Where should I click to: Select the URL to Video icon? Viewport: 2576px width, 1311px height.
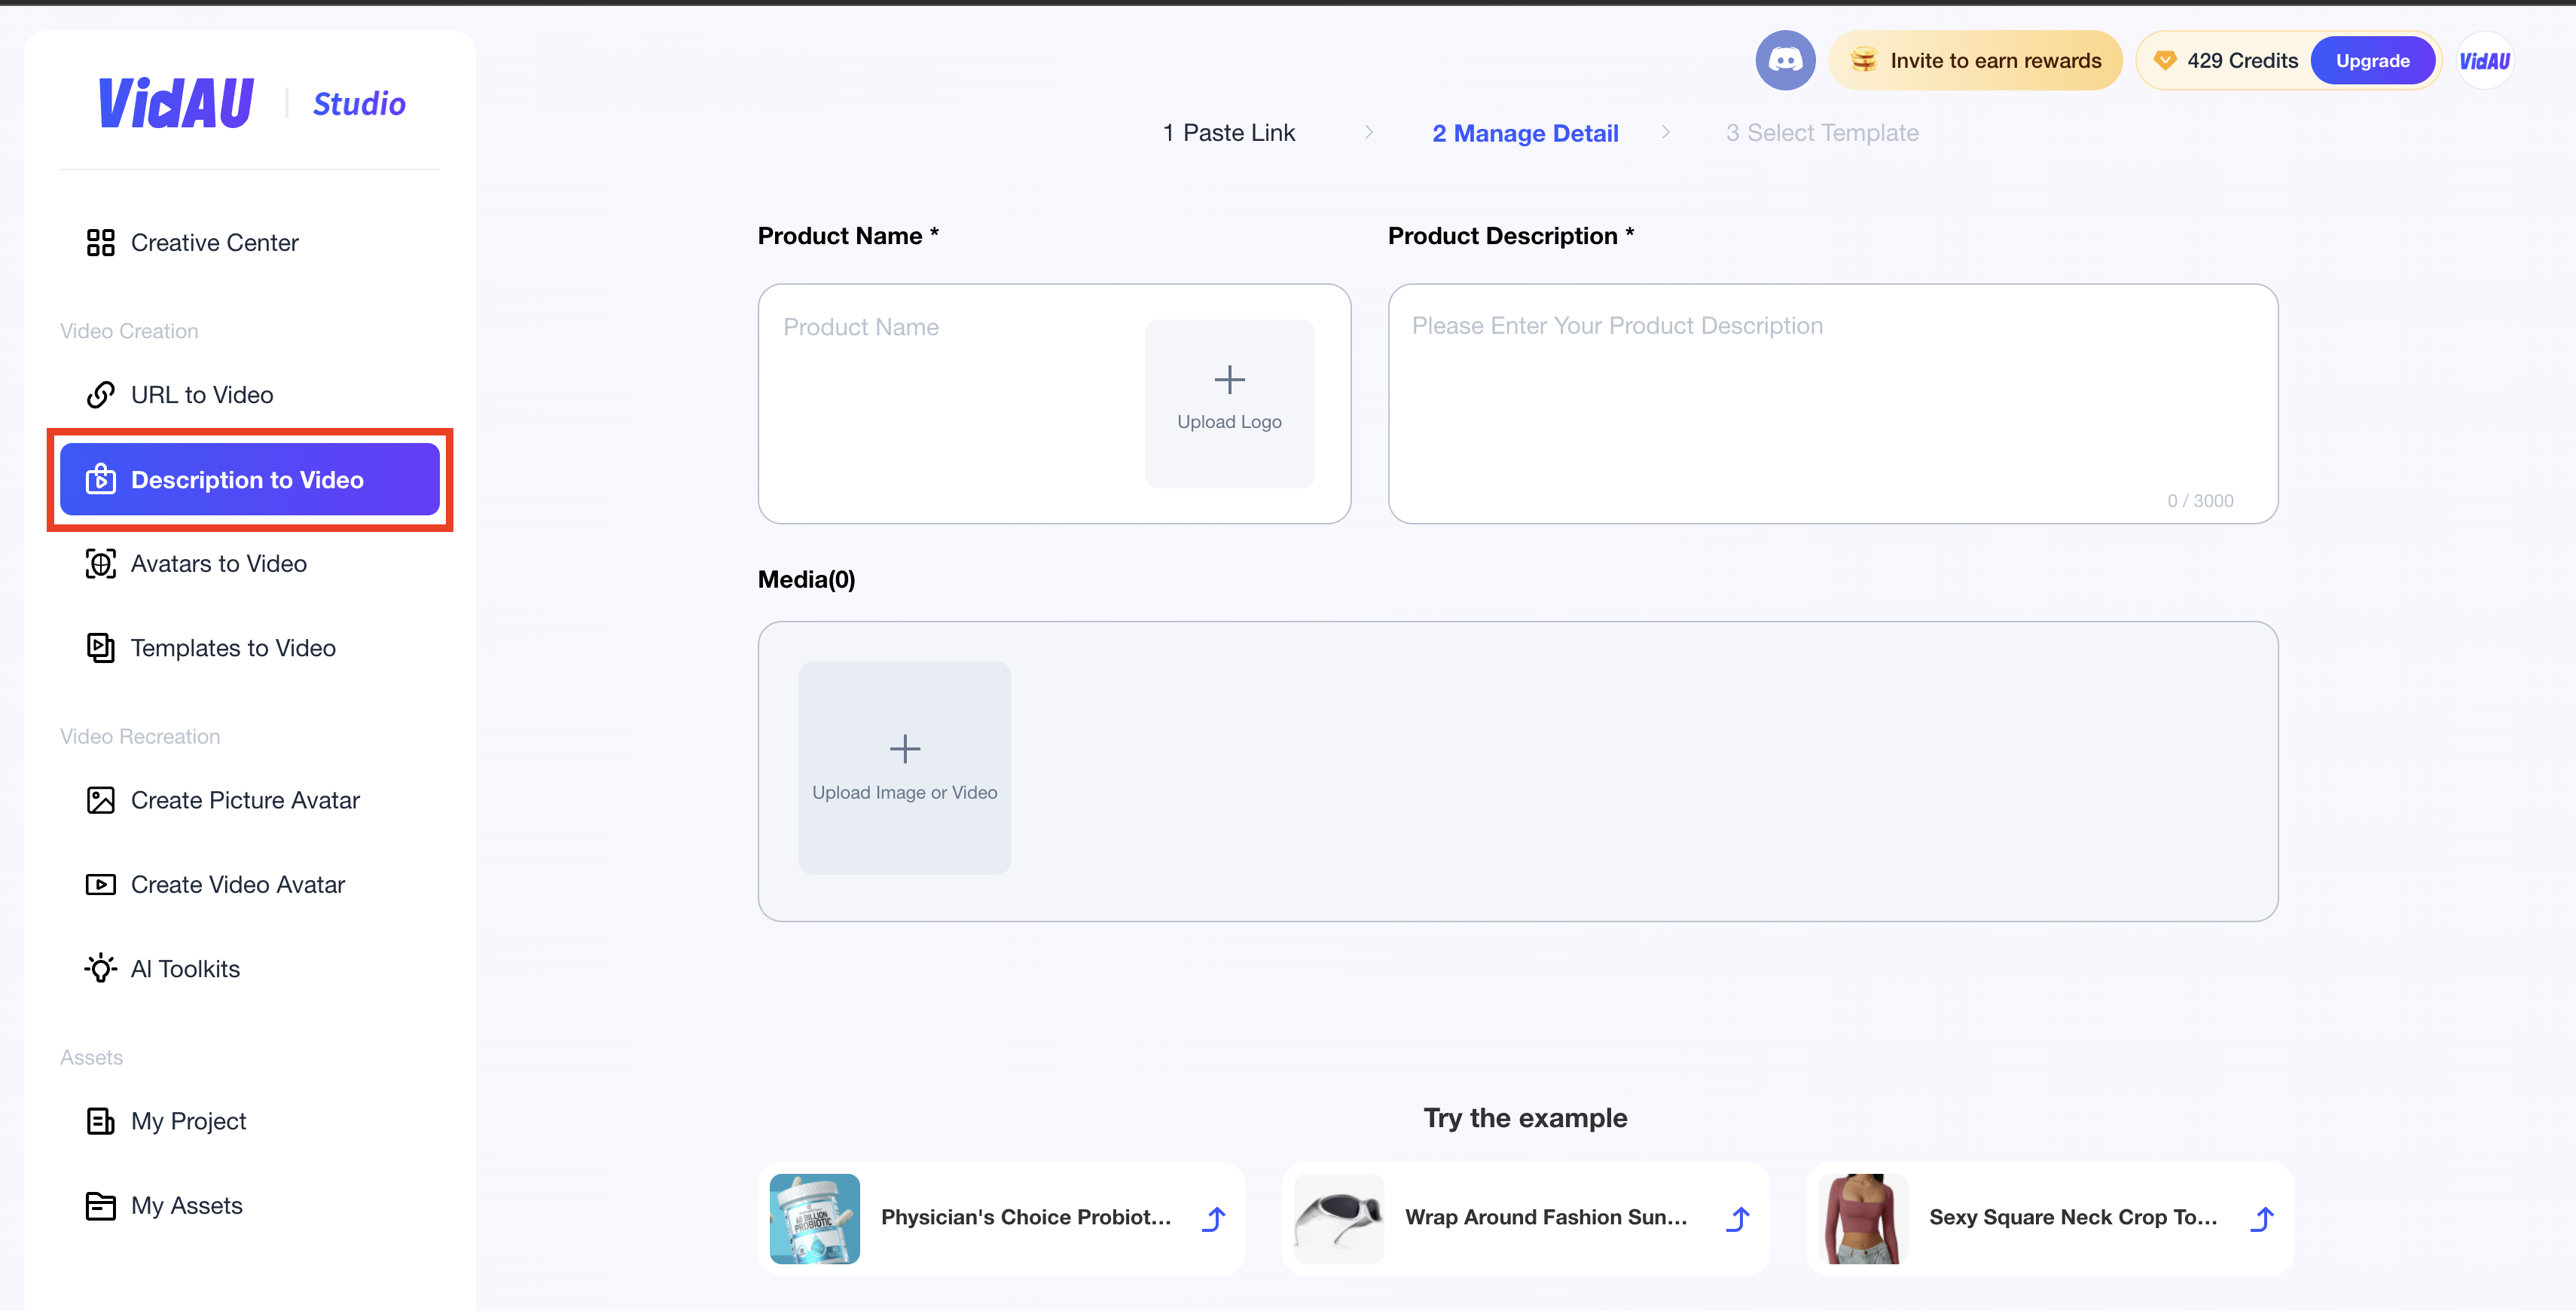(99, 395)
